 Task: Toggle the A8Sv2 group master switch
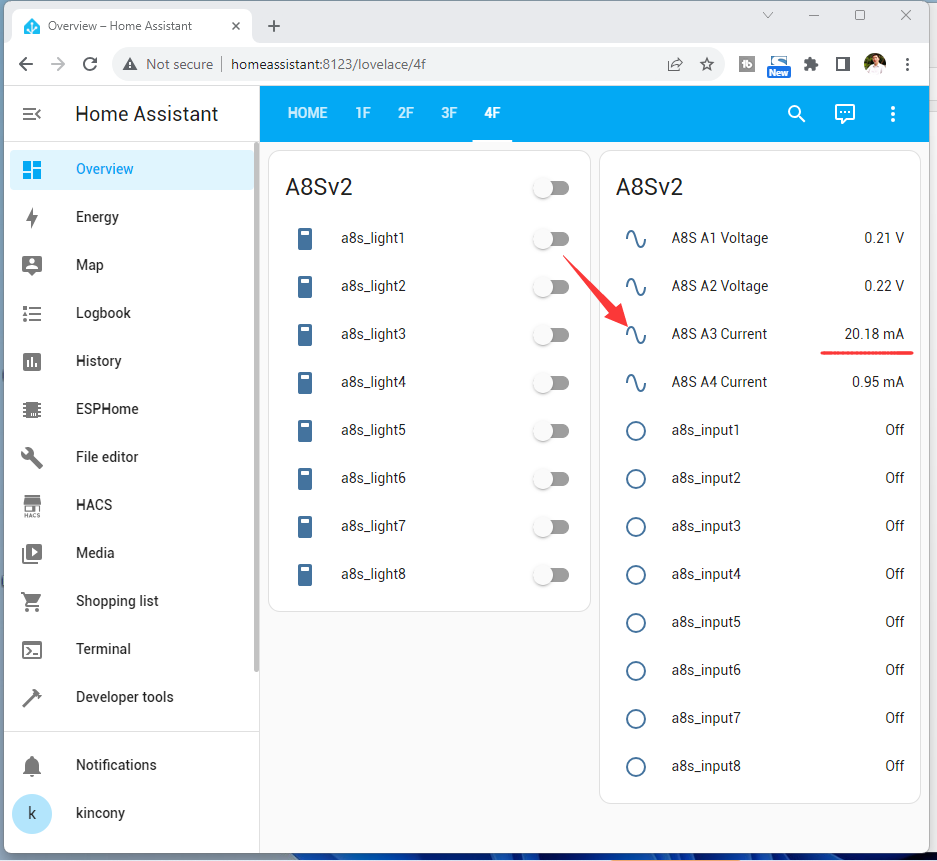[x=551, y=188]
